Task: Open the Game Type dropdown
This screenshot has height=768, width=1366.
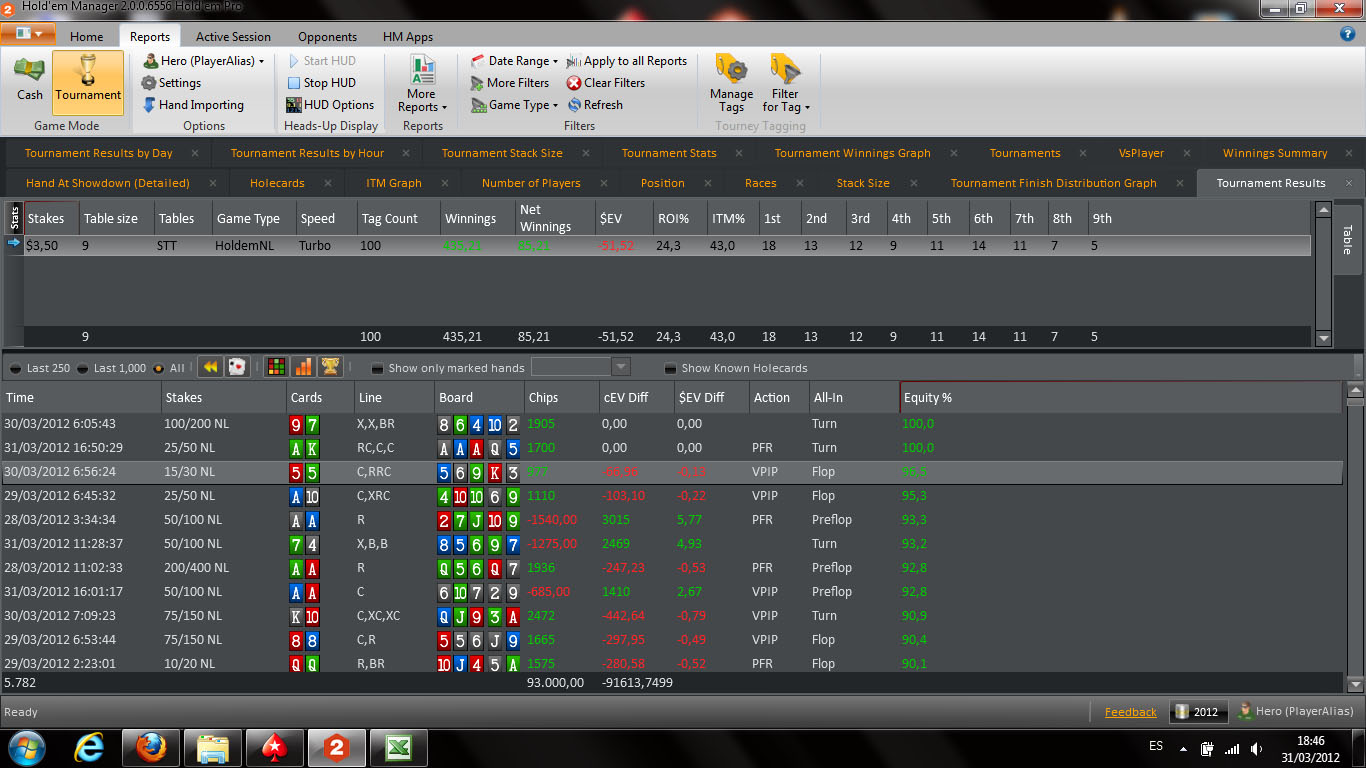Action: 514,105
